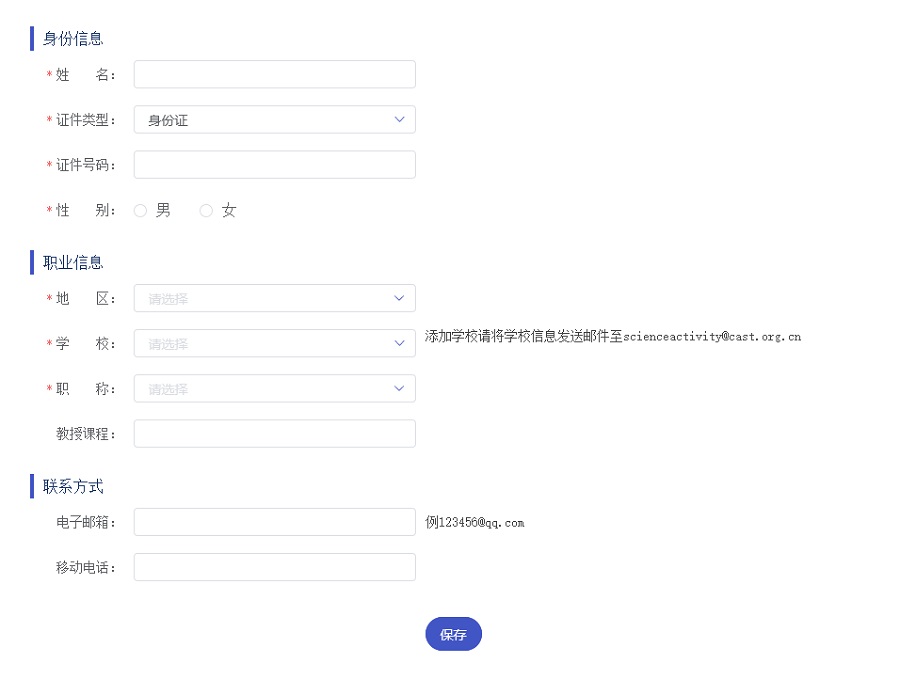Focus the 姓名 text field
900x679 pixels.
coord(274,75)
